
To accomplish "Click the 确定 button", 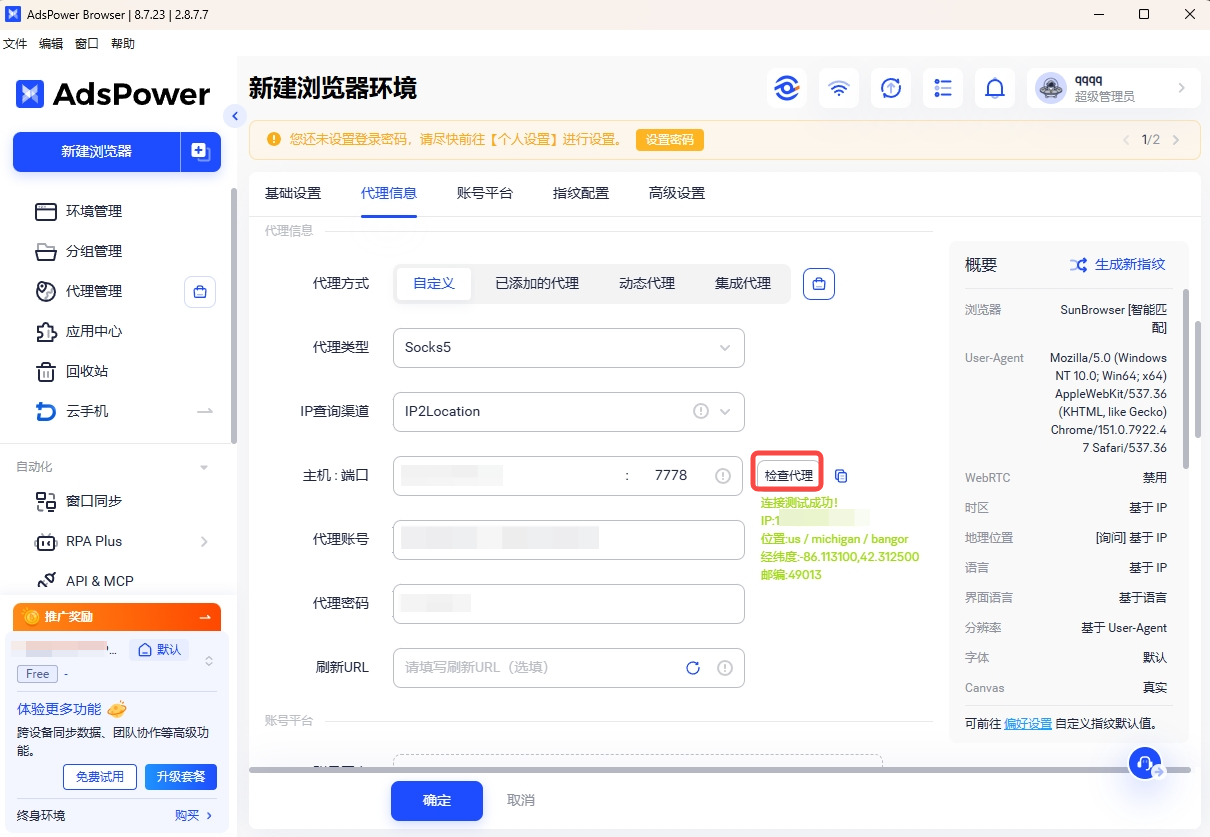I will (x=437, y=801).
